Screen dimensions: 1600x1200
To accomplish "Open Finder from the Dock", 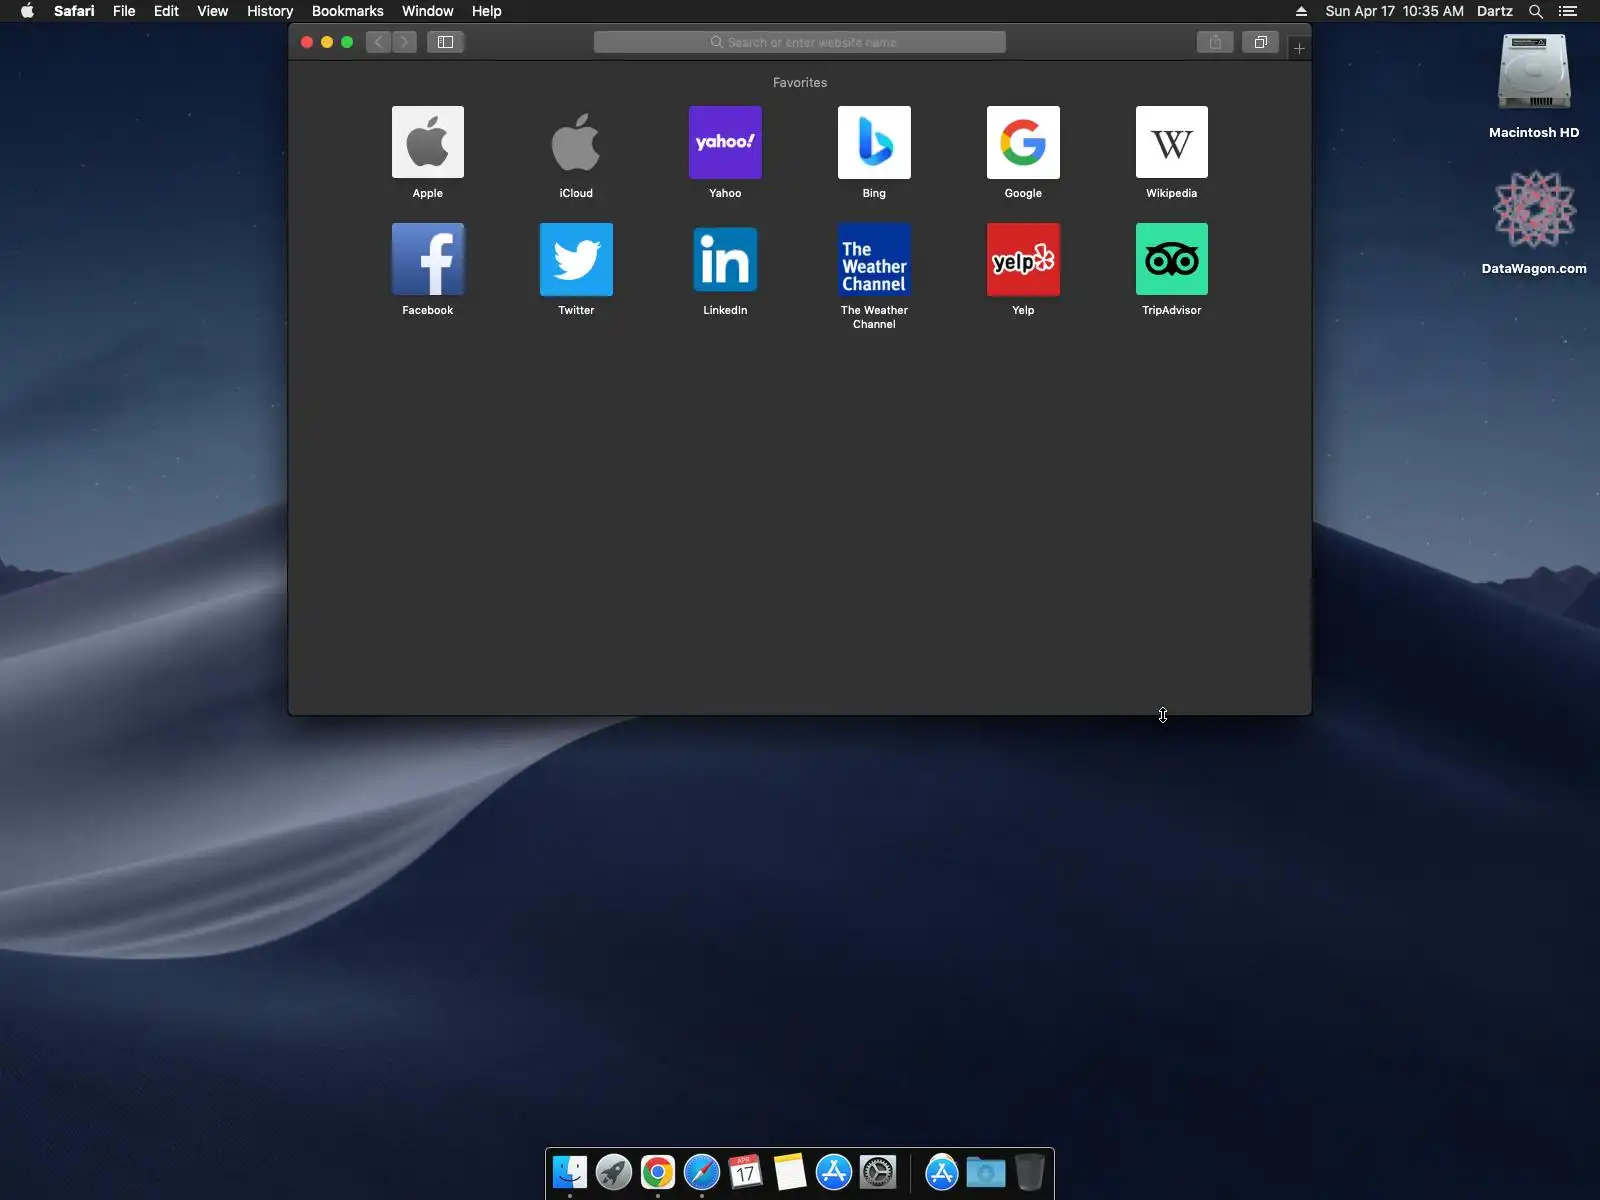I will click(570, 1172).
